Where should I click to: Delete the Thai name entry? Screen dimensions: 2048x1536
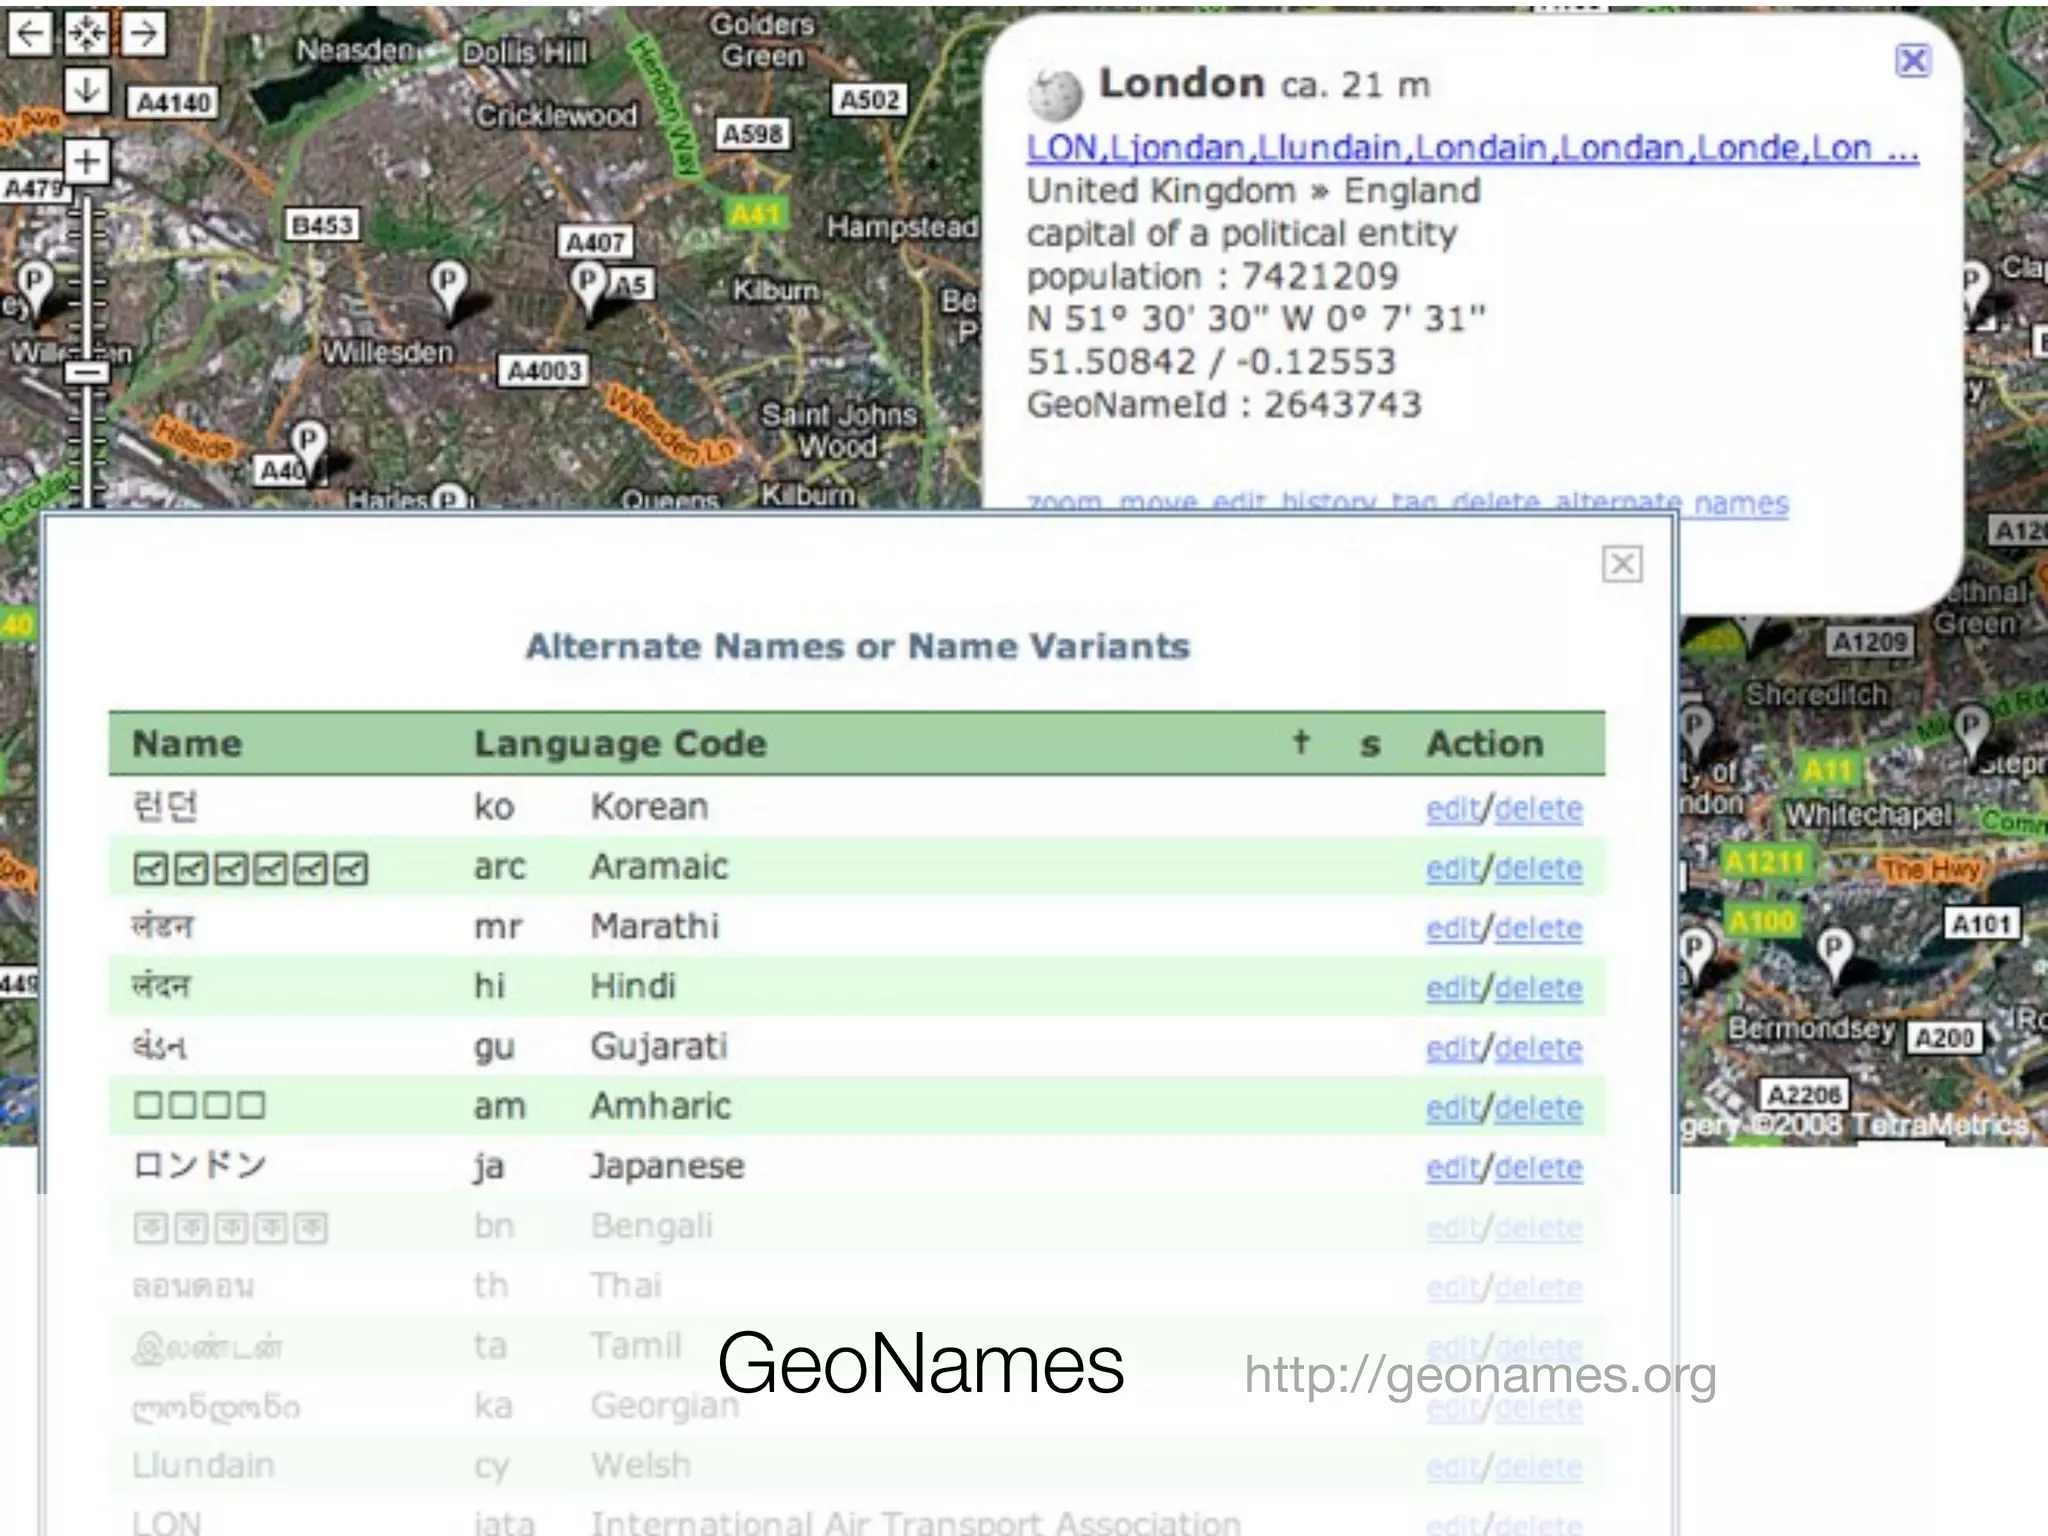(x=1538, y=1288)
